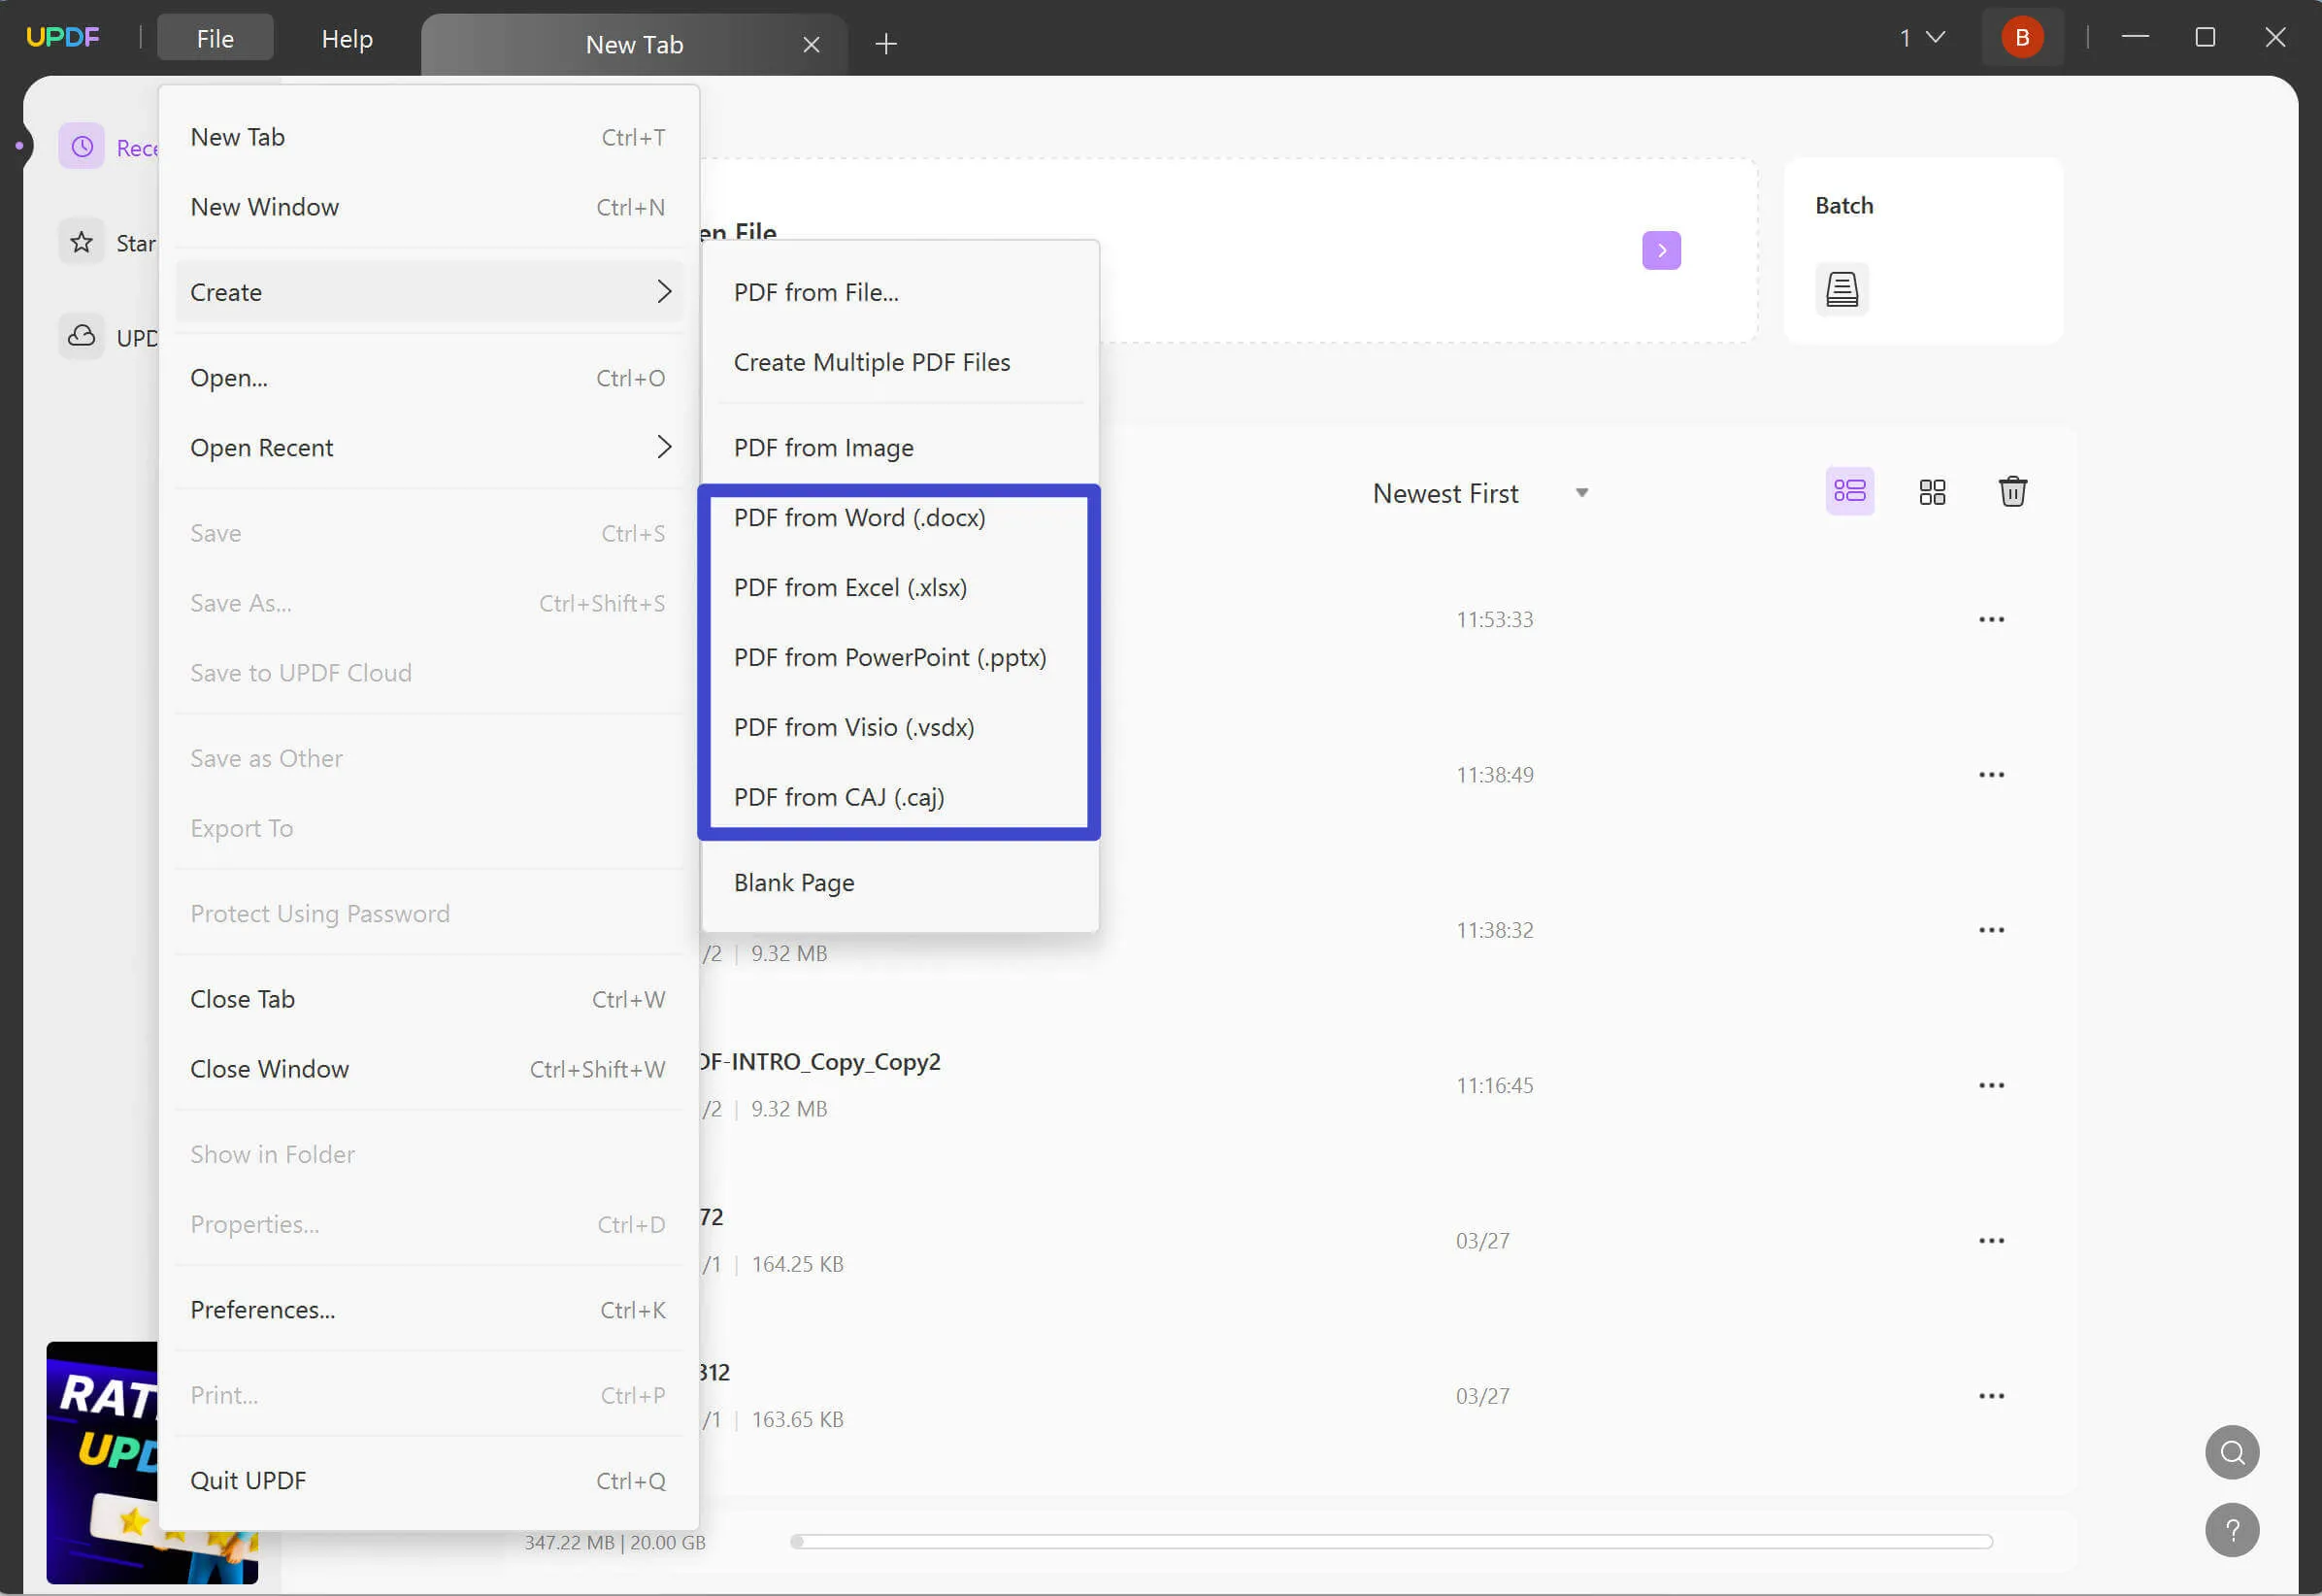This screenshot has height=1596, width=2322.
Task: Expand the Create submenu arrow
Action: click(662, 291)
